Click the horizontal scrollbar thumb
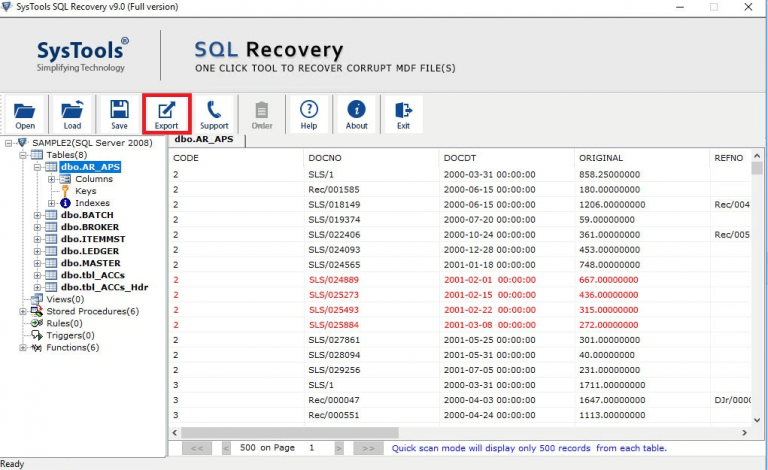 (x=289, y=433)
